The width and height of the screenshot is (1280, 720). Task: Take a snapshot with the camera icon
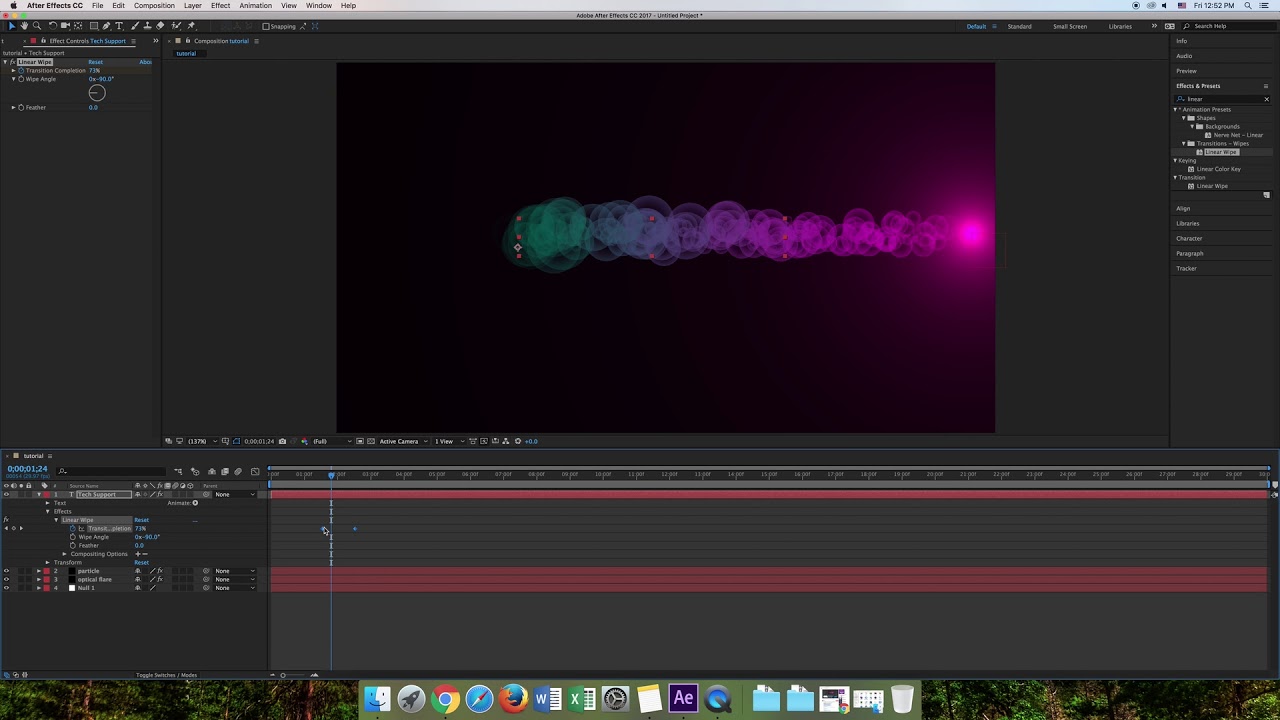coord(282,441)
